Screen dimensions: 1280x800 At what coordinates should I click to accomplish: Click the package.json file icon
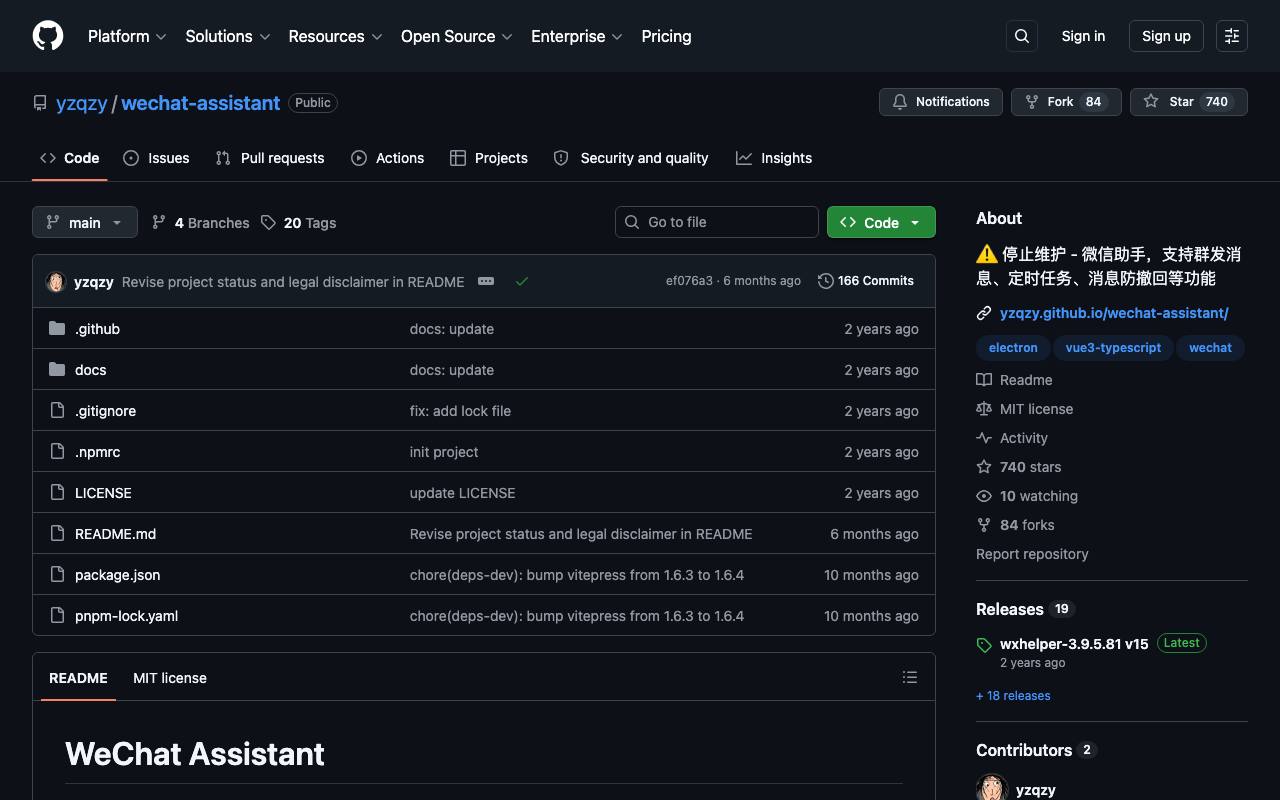57,574
